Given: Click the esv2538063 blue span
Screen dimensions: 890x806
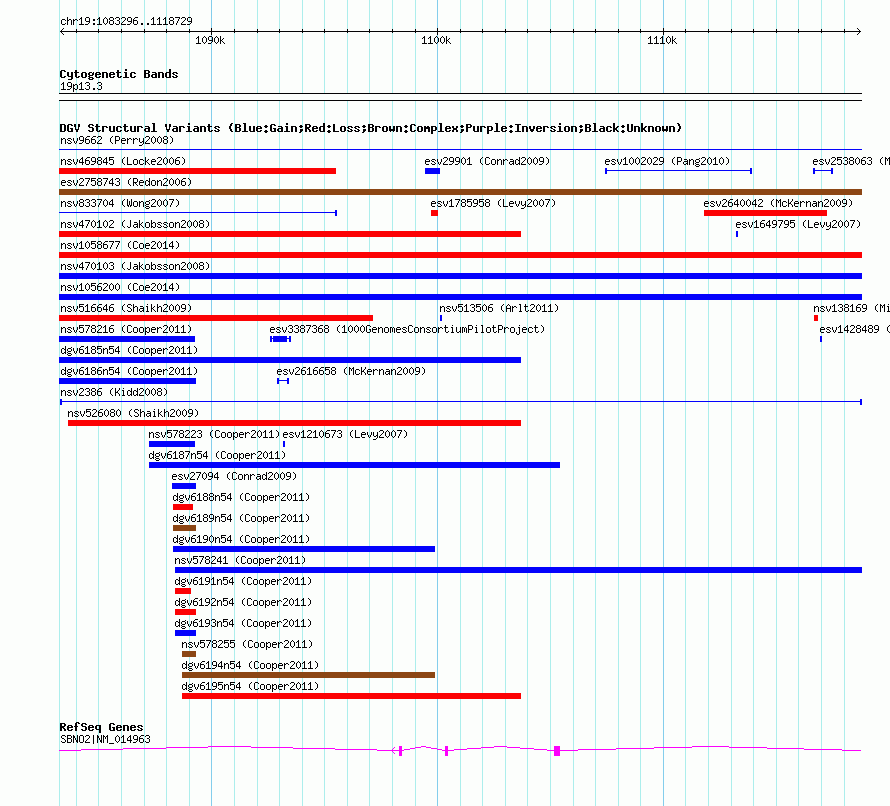Looking at the screenshot, I should [x=823, y=171].
